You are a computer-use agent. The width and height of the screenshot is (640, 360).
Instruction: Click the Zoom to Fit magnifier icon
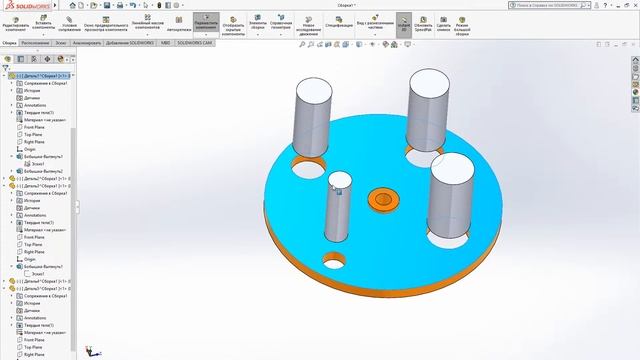tap(302, 44)
